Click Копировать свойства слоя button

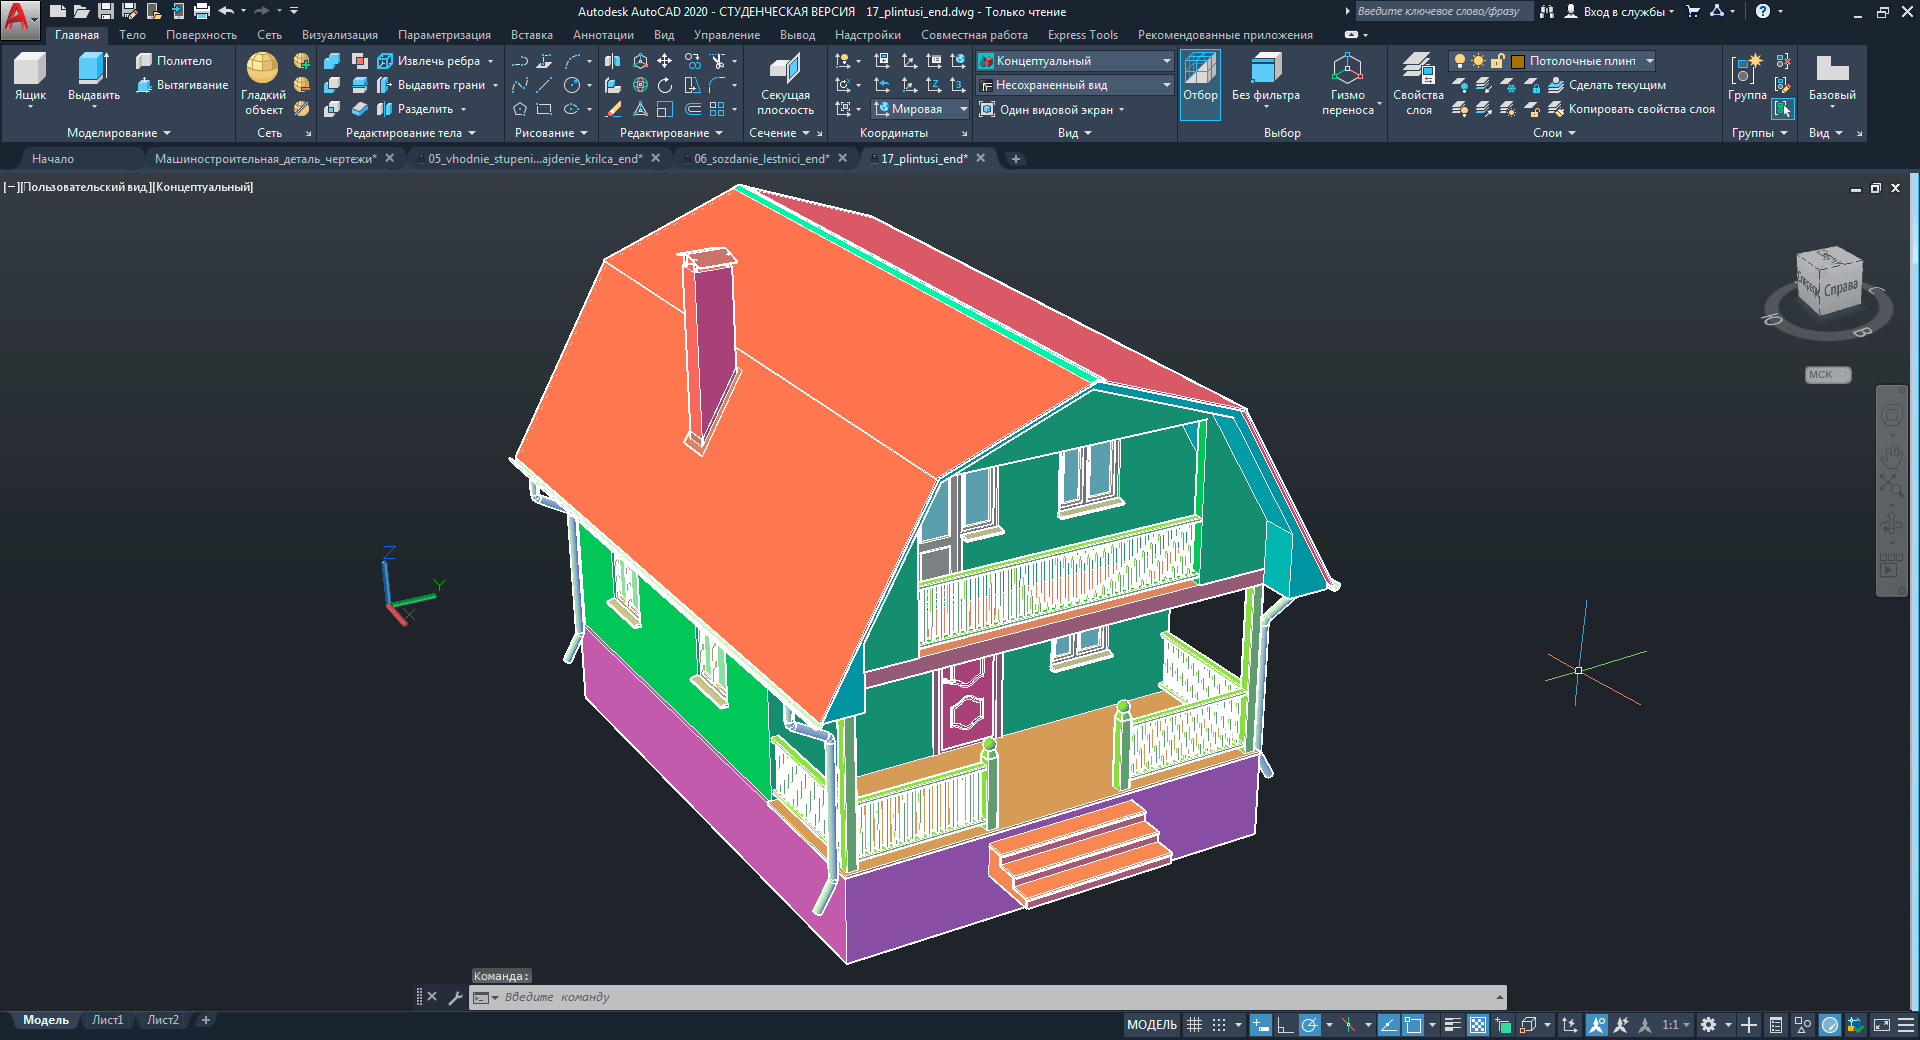pyautogui.click(x=1630, y=109)
